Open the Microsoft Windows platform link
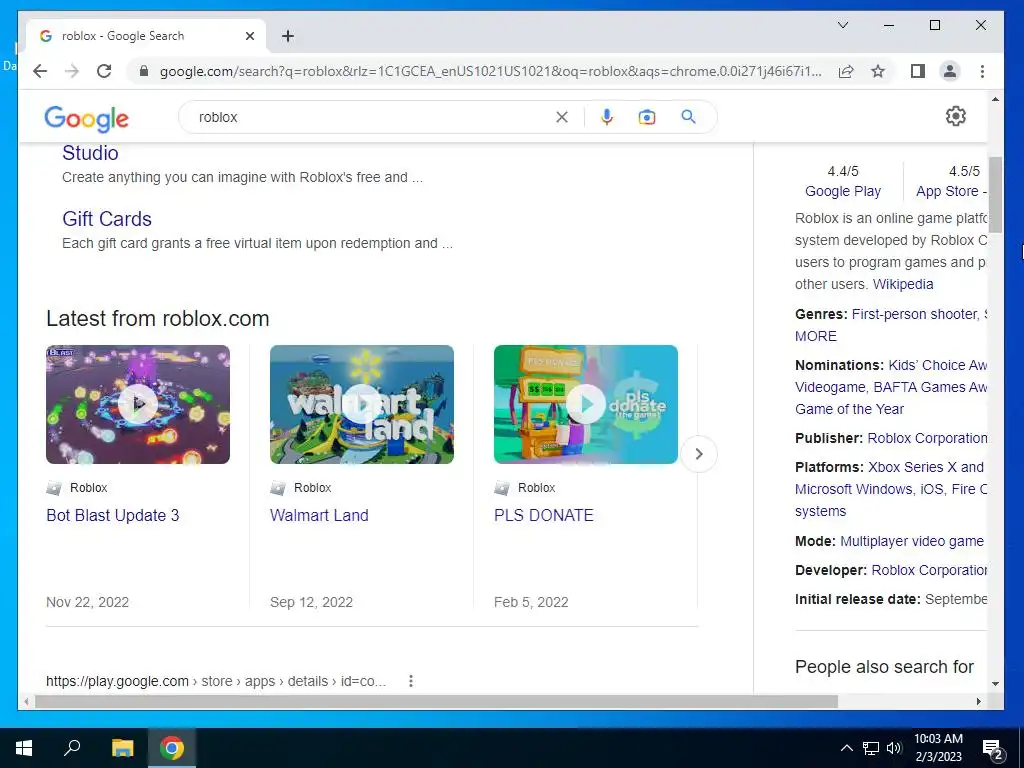The image size is (1024, 768). (854, 489)
